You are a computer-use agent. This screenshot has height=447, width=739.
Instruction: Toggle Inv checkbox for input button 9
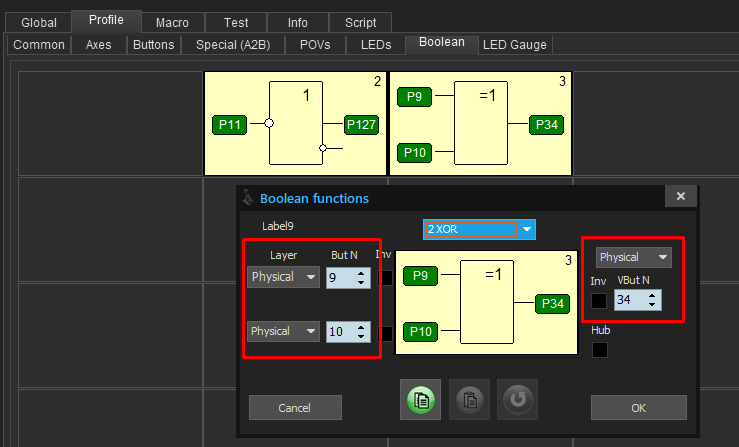(385, 277)
